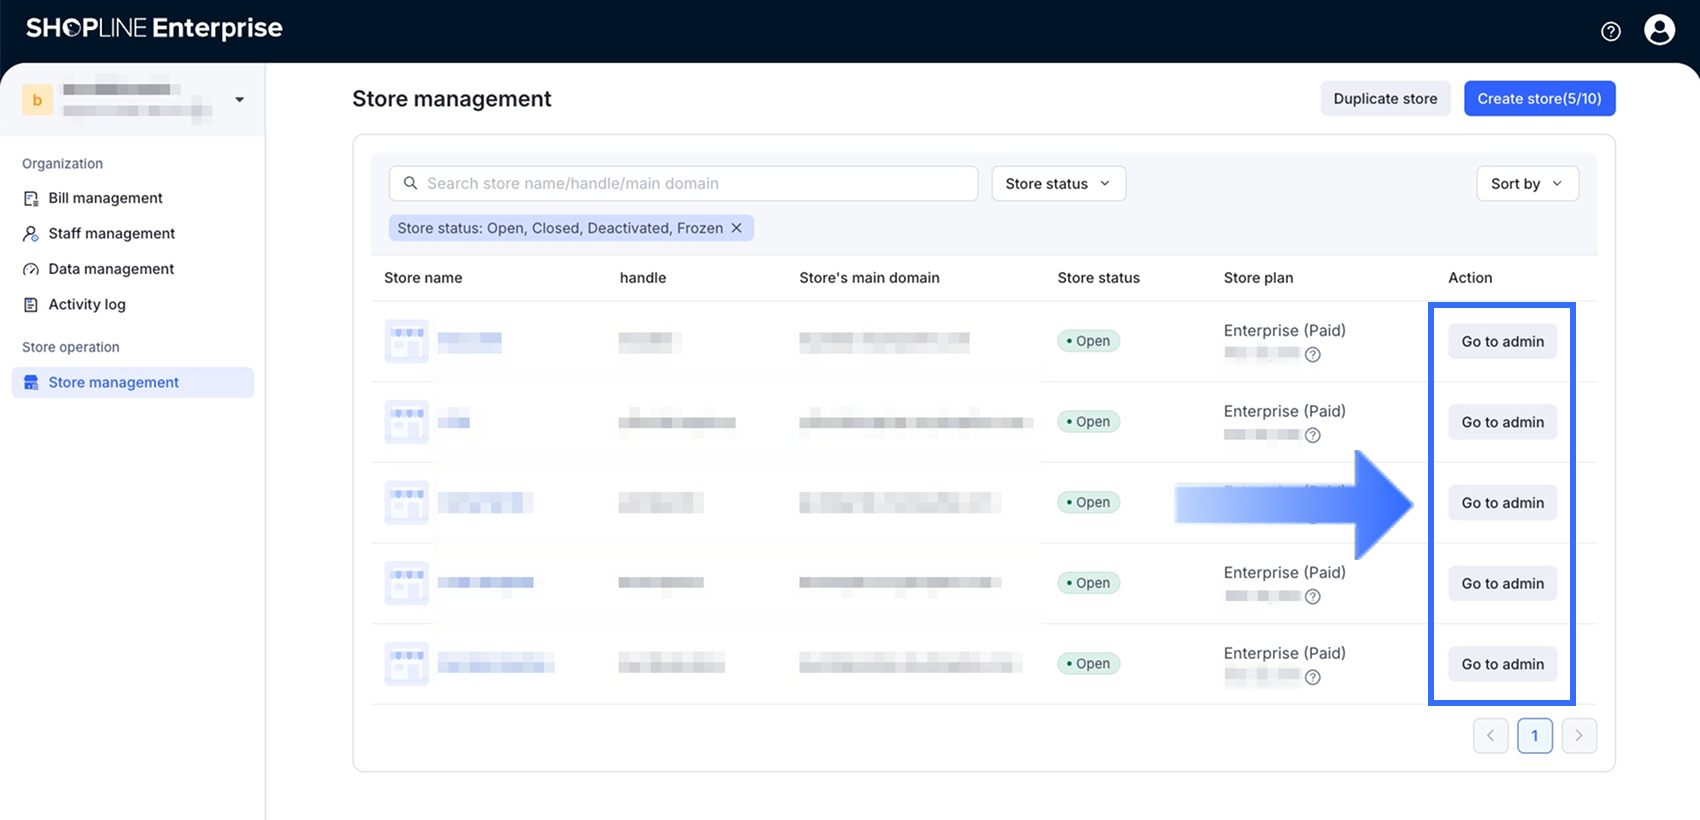
Task: Open the Store status dropdown
Action: (1058, 183)
